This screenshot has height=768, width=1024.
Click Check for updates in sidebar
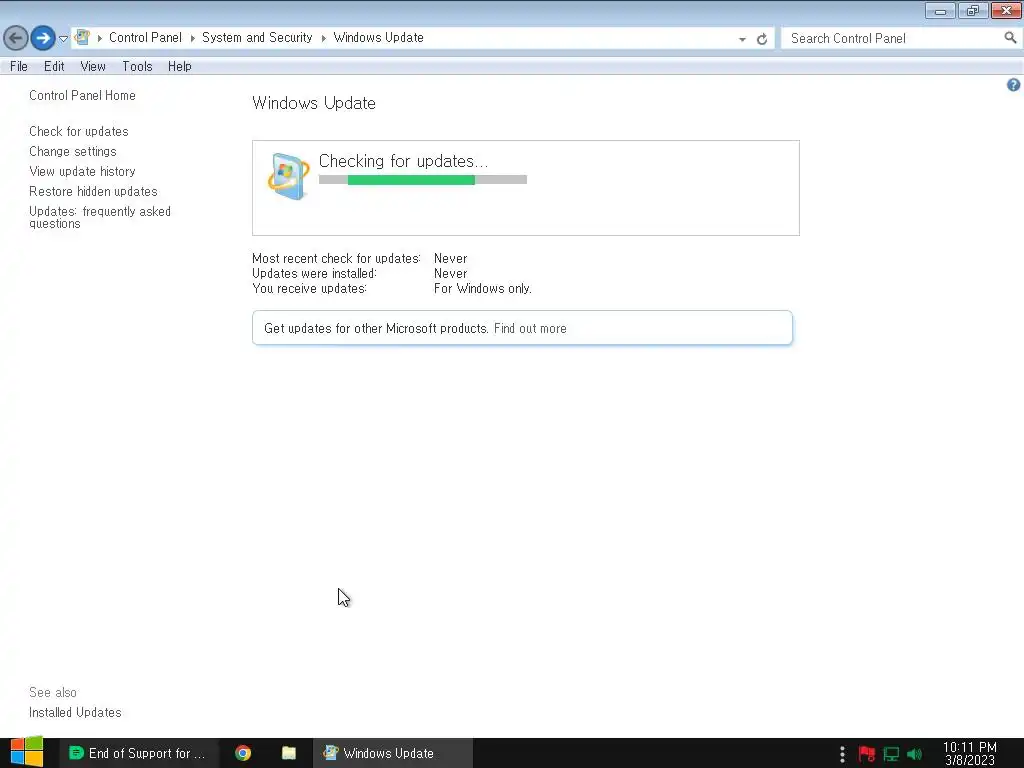pyautogui.click(x=78, y=131)
